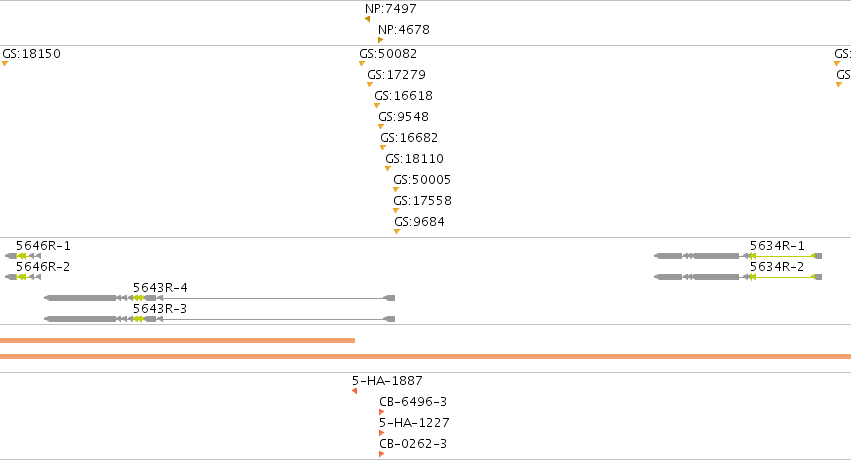Click the red triangle under 5-HA-1887
The height and width of the screenshot is (460, 851).
coord(354,391)
